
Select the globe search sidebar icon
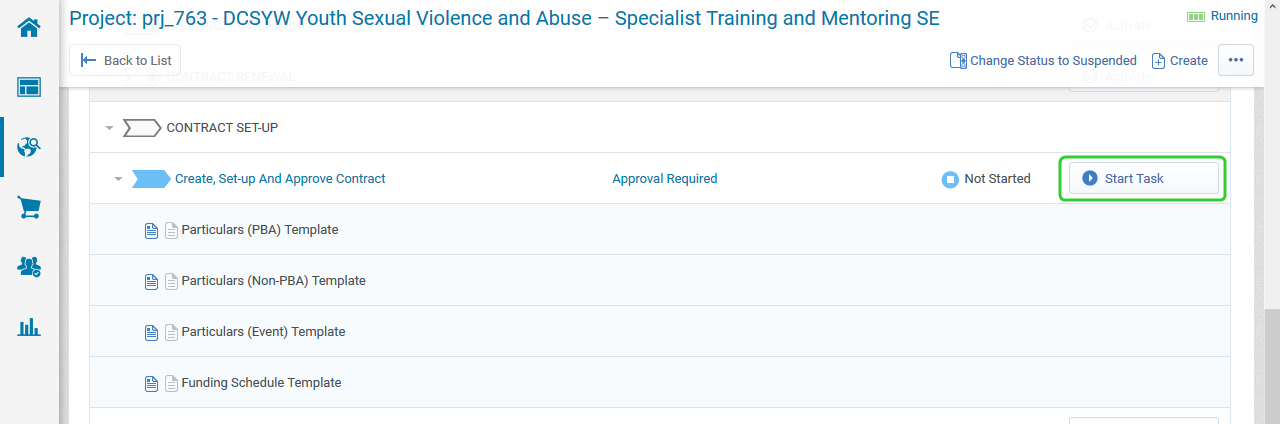[x=29, y=148]
